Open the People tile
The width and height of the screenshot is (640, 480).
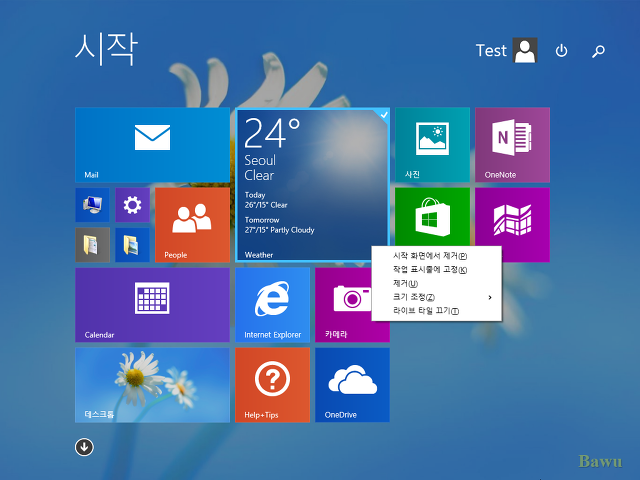click(x=192, y=224)
